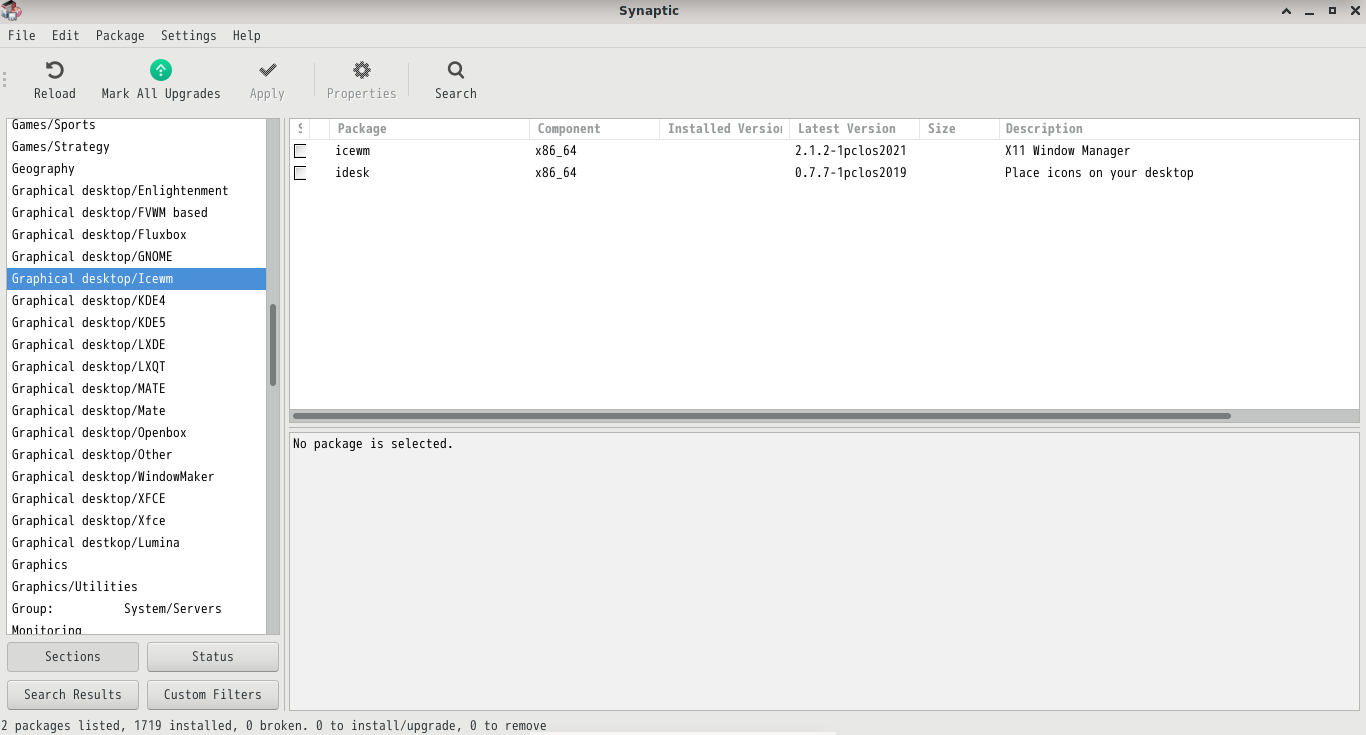Select Graphical desktop/Icewm section
1366x735 pixels.
point(136,279)
